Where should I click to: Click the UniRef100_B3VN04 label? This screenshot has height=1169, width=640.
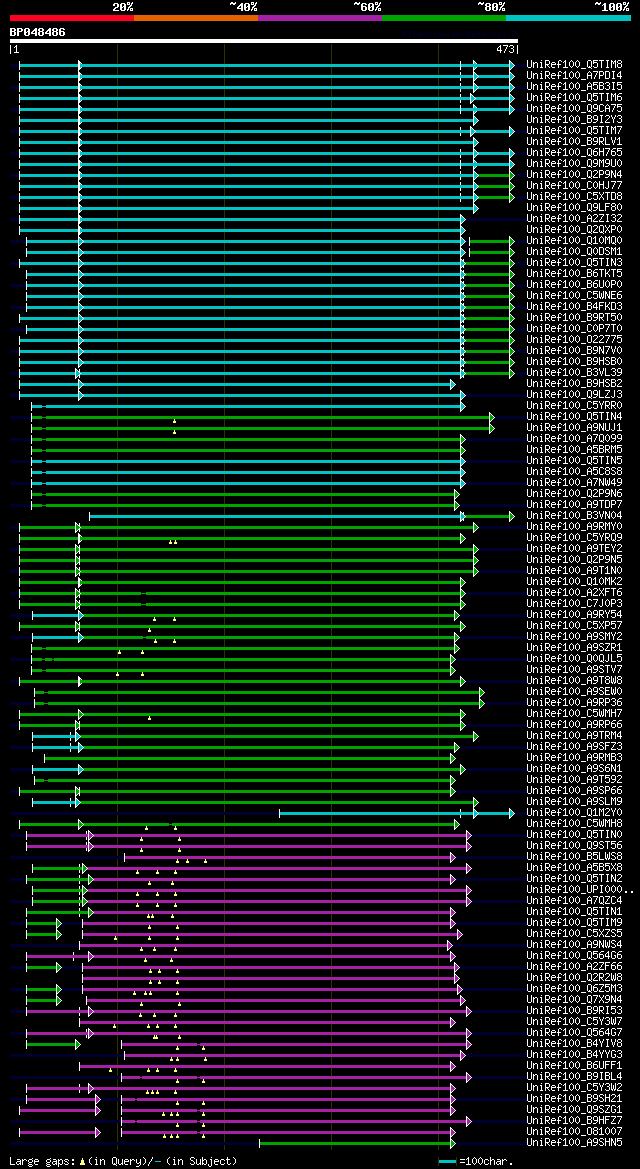(574, 515)
